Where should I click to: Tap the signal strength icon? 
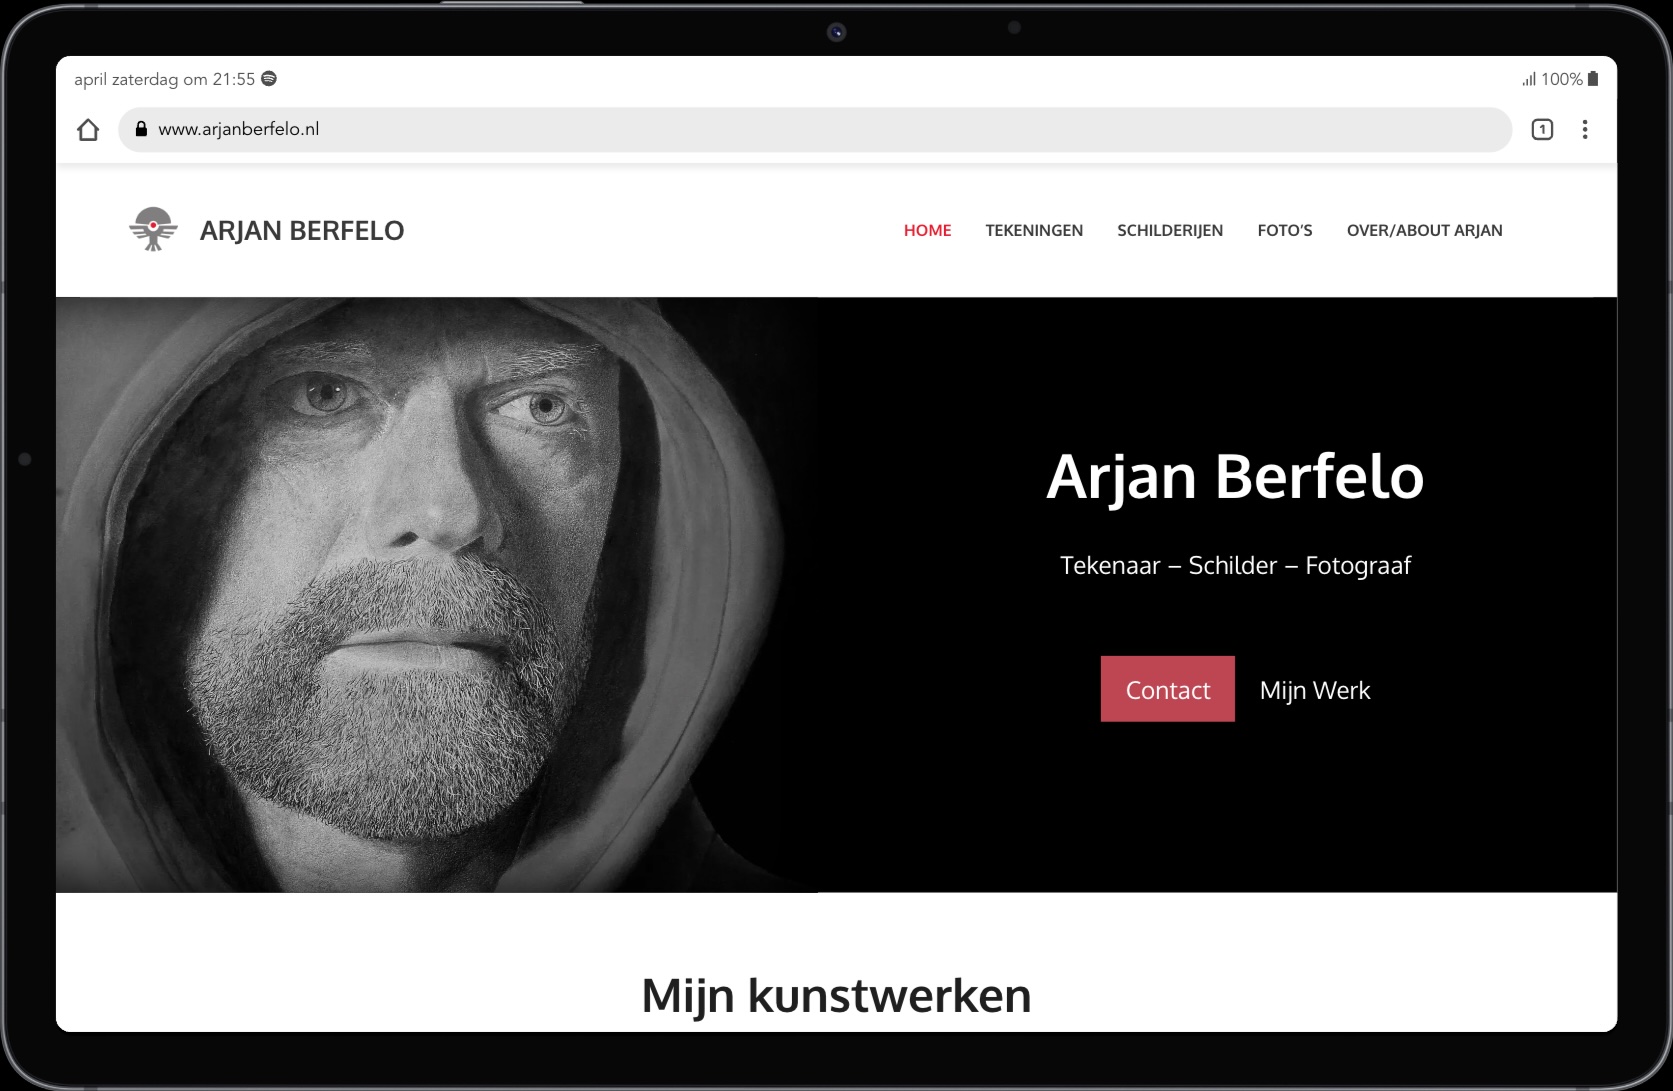pyautogui.click(x=1529, y=79)
